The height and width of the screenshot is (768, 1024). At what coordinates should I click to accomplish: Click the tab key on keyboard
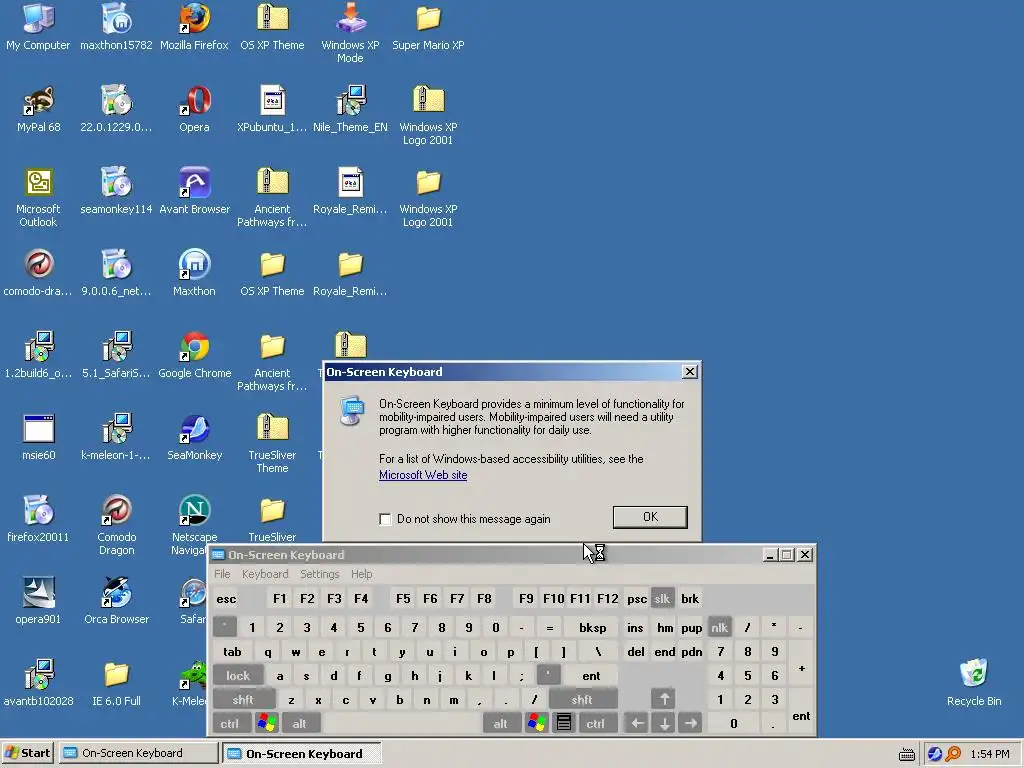tap(232, 652)
